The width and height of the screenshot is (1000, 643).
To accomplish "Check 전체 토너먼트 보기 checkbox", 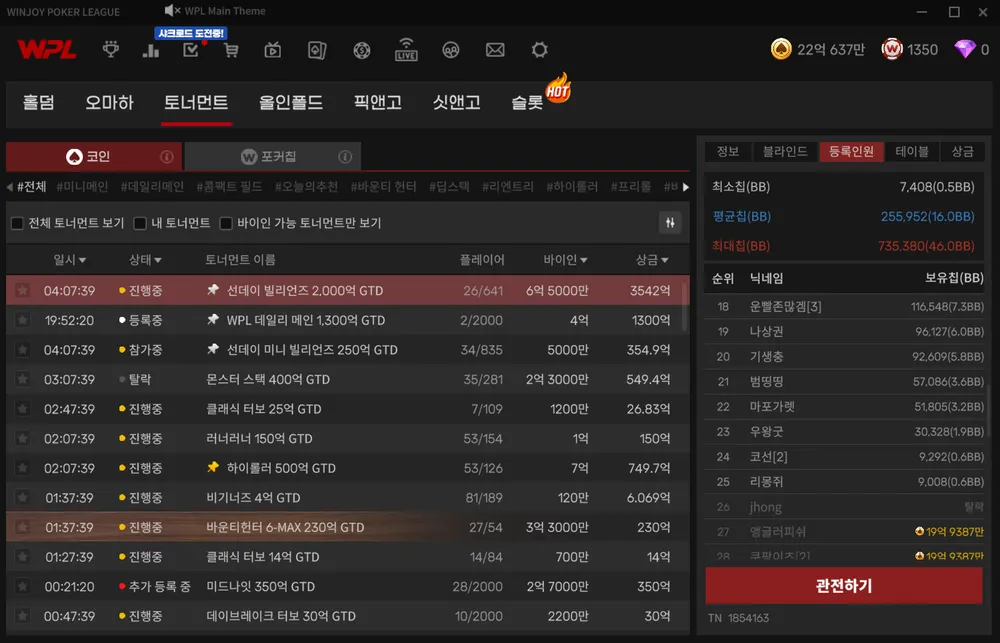I will pyautogui.click(x=17, y=223).
